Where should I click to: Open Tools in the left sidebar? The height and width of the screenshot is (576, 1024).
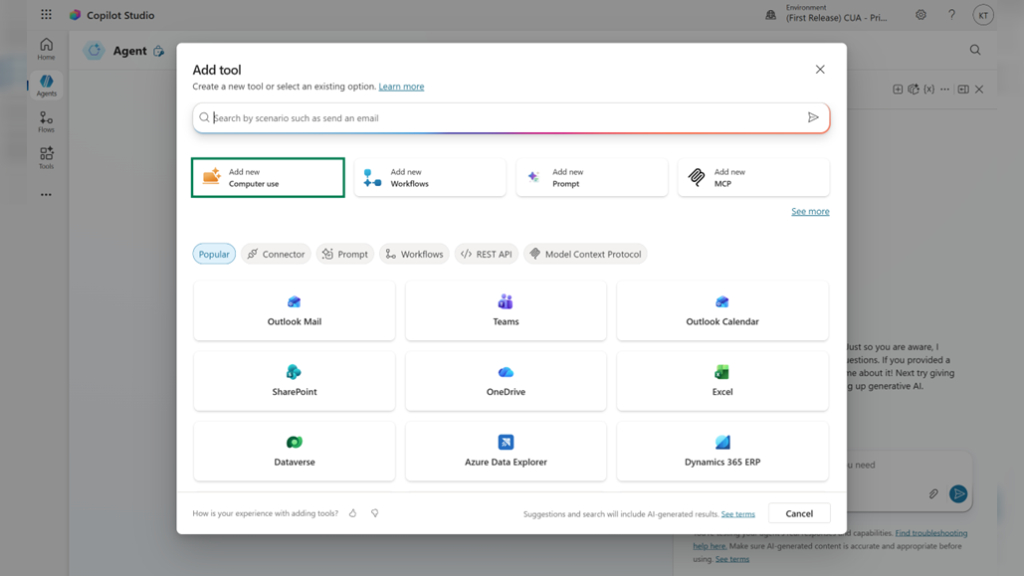[x=46, y=158]
